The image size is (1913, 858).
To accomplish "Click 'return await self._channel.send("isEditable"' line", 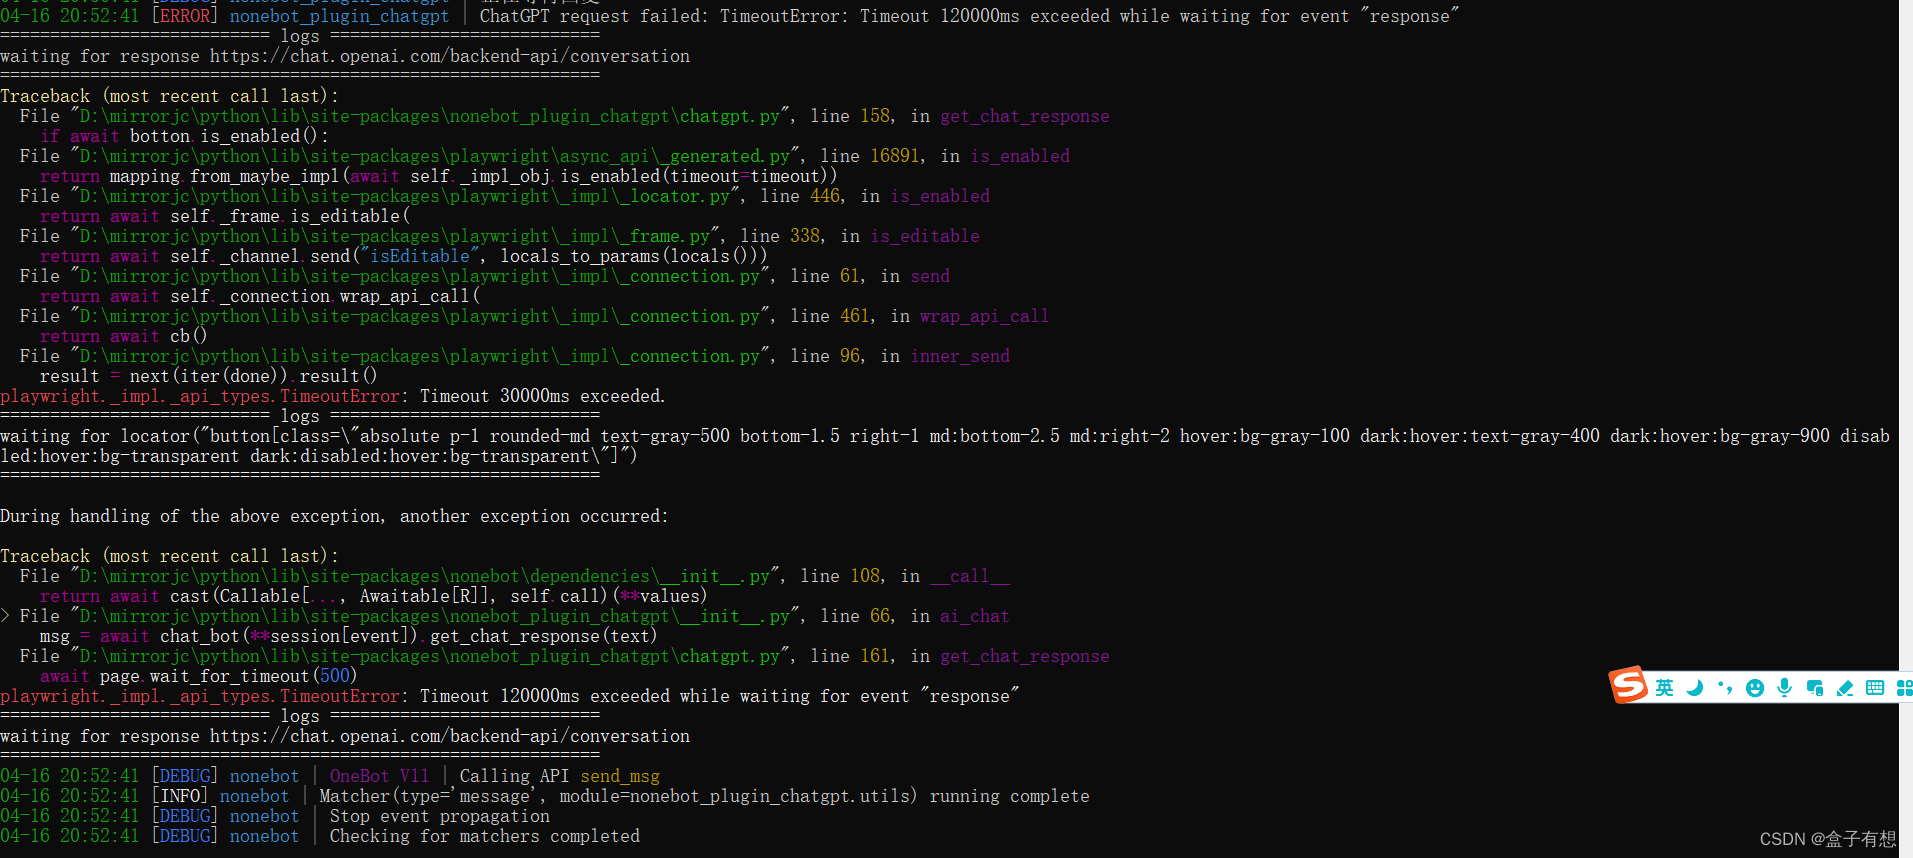I will [x=404, y=256].
